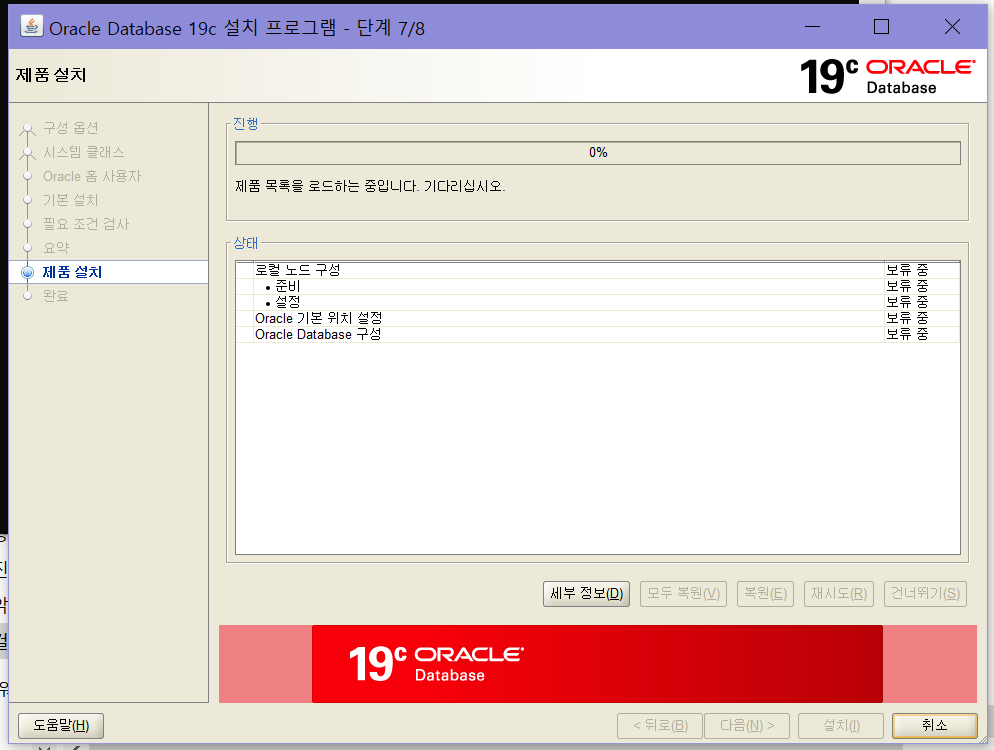Click the red Oracle 19c Database banner
The width and height of the screenshot is (994, 750).
tap(597, 664)
